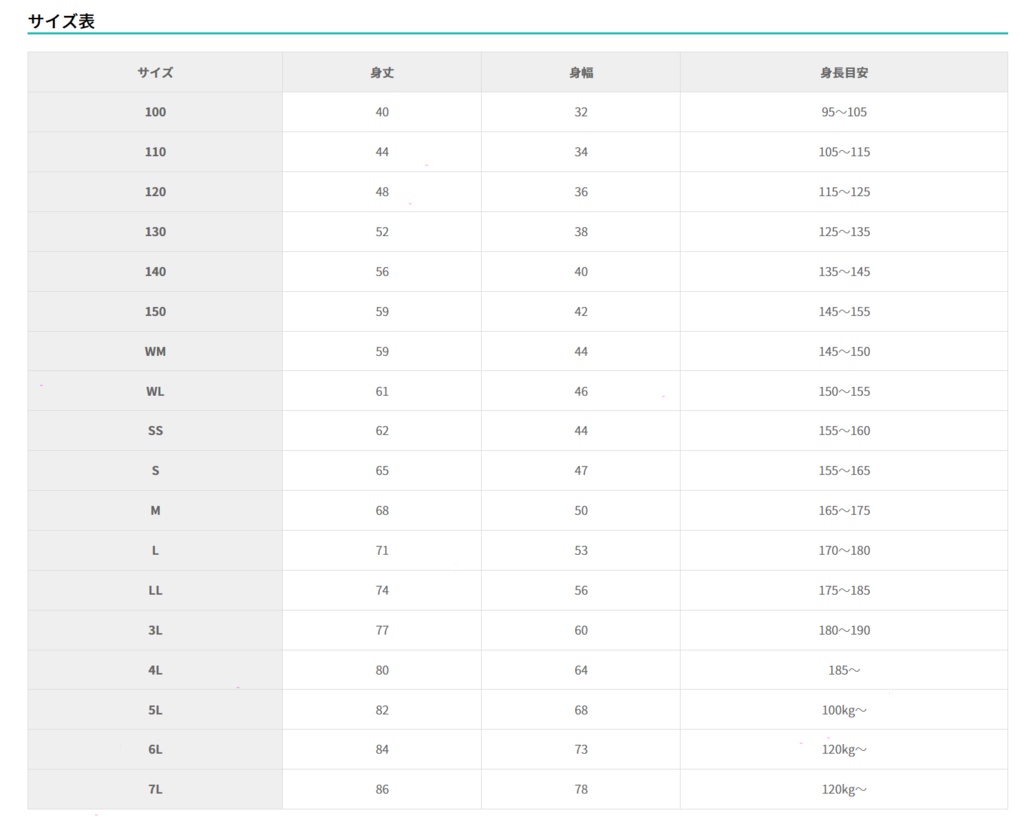The width and height of the screenshot is (1024, 817).
Task: Click 身丈 value 59 in size 150 row
Action: tap(382, 312)
